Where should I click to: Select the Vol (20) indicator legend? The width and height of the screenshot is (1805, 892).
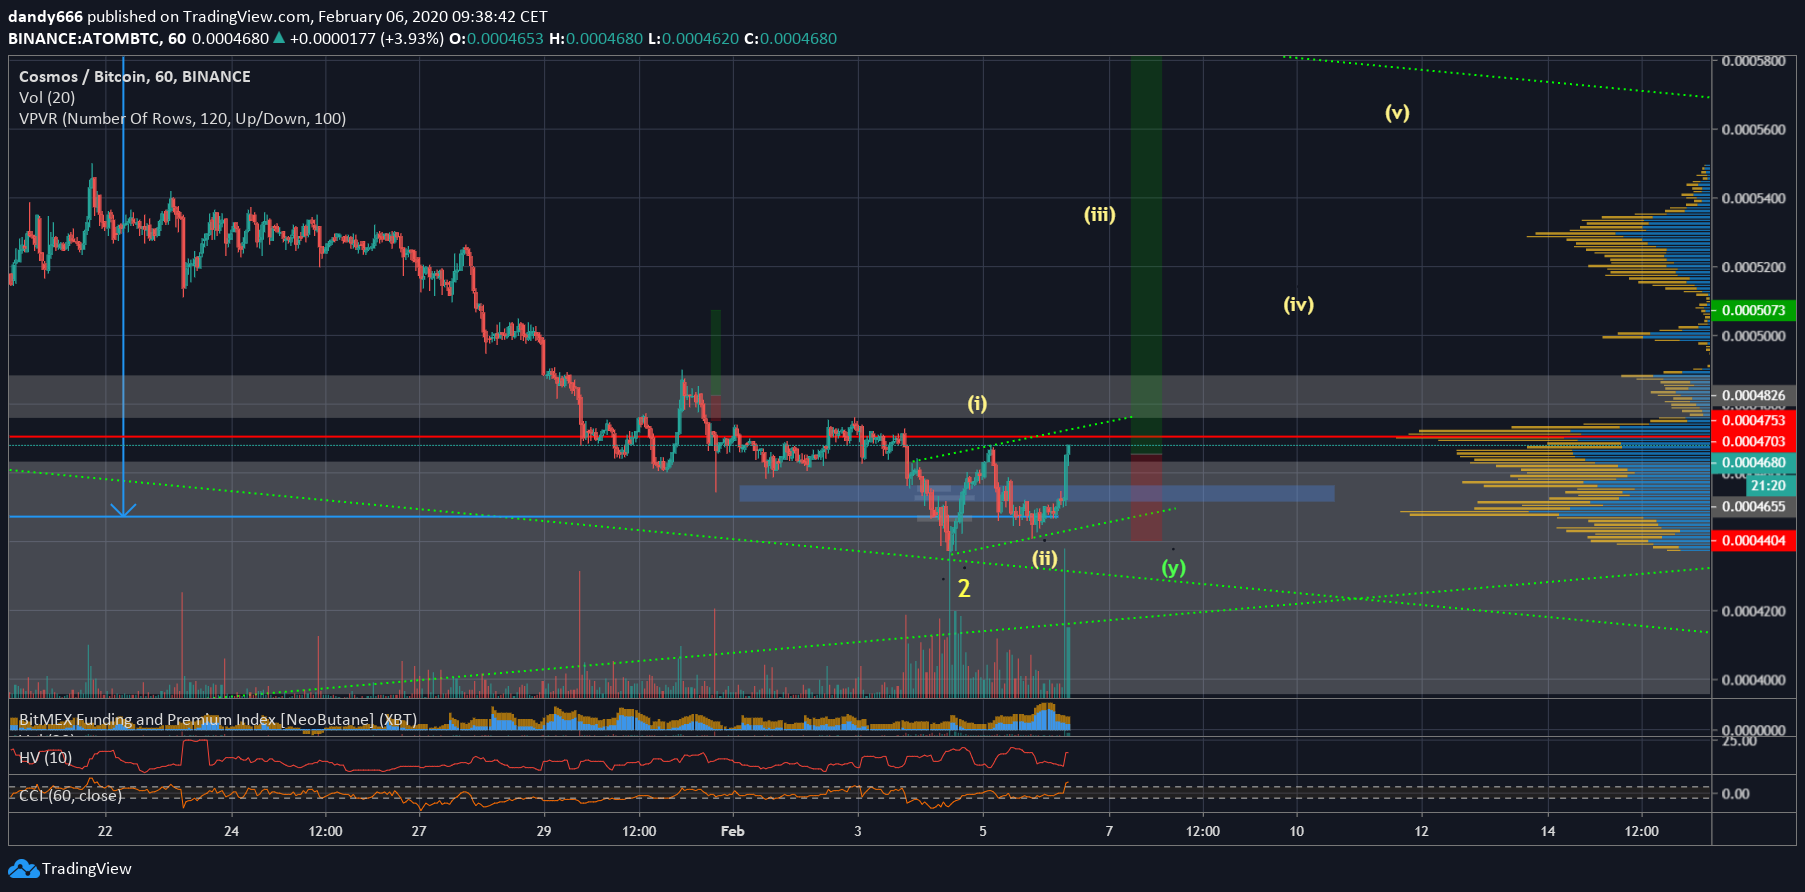point(47,97)
